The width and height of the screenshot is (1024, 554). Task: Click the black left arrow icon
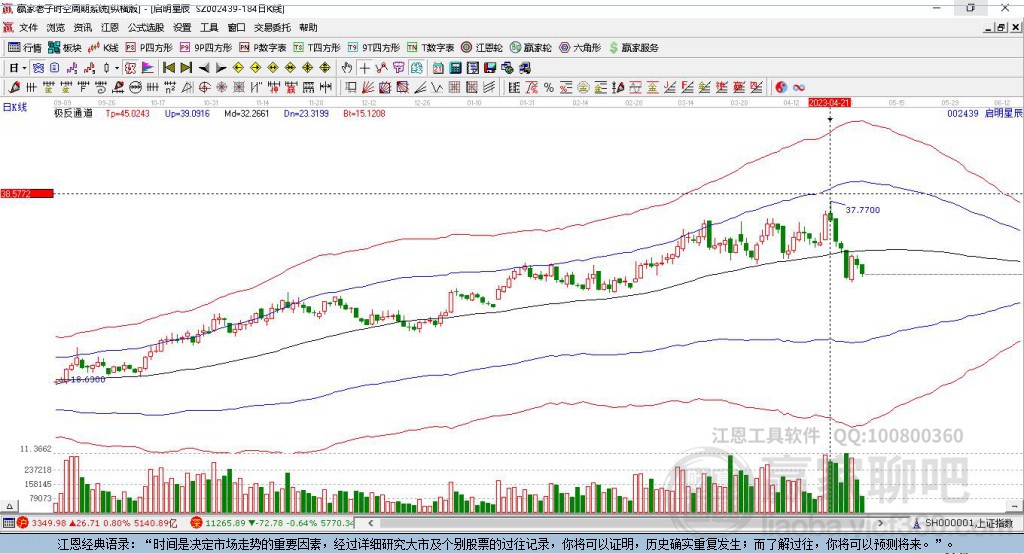(204, 68)
